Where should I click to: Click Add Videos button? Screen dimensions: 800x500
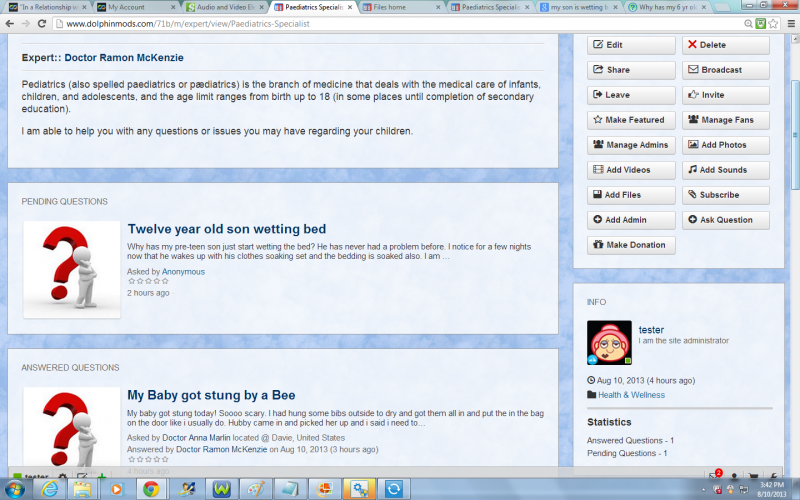pos(631,170)
